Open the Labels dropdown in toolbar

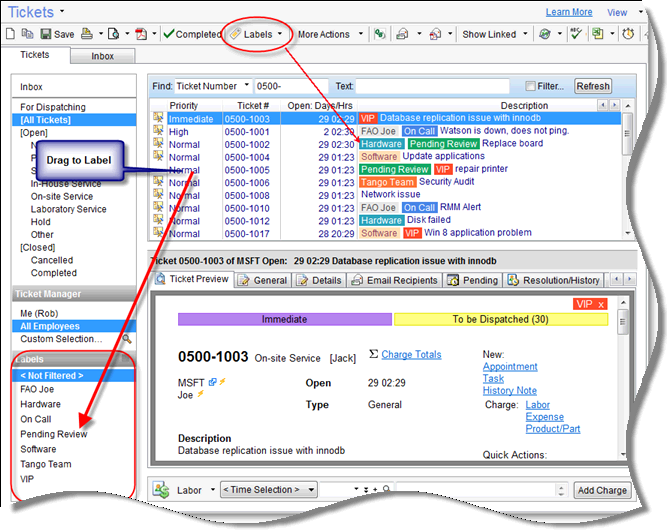(256, 34)
